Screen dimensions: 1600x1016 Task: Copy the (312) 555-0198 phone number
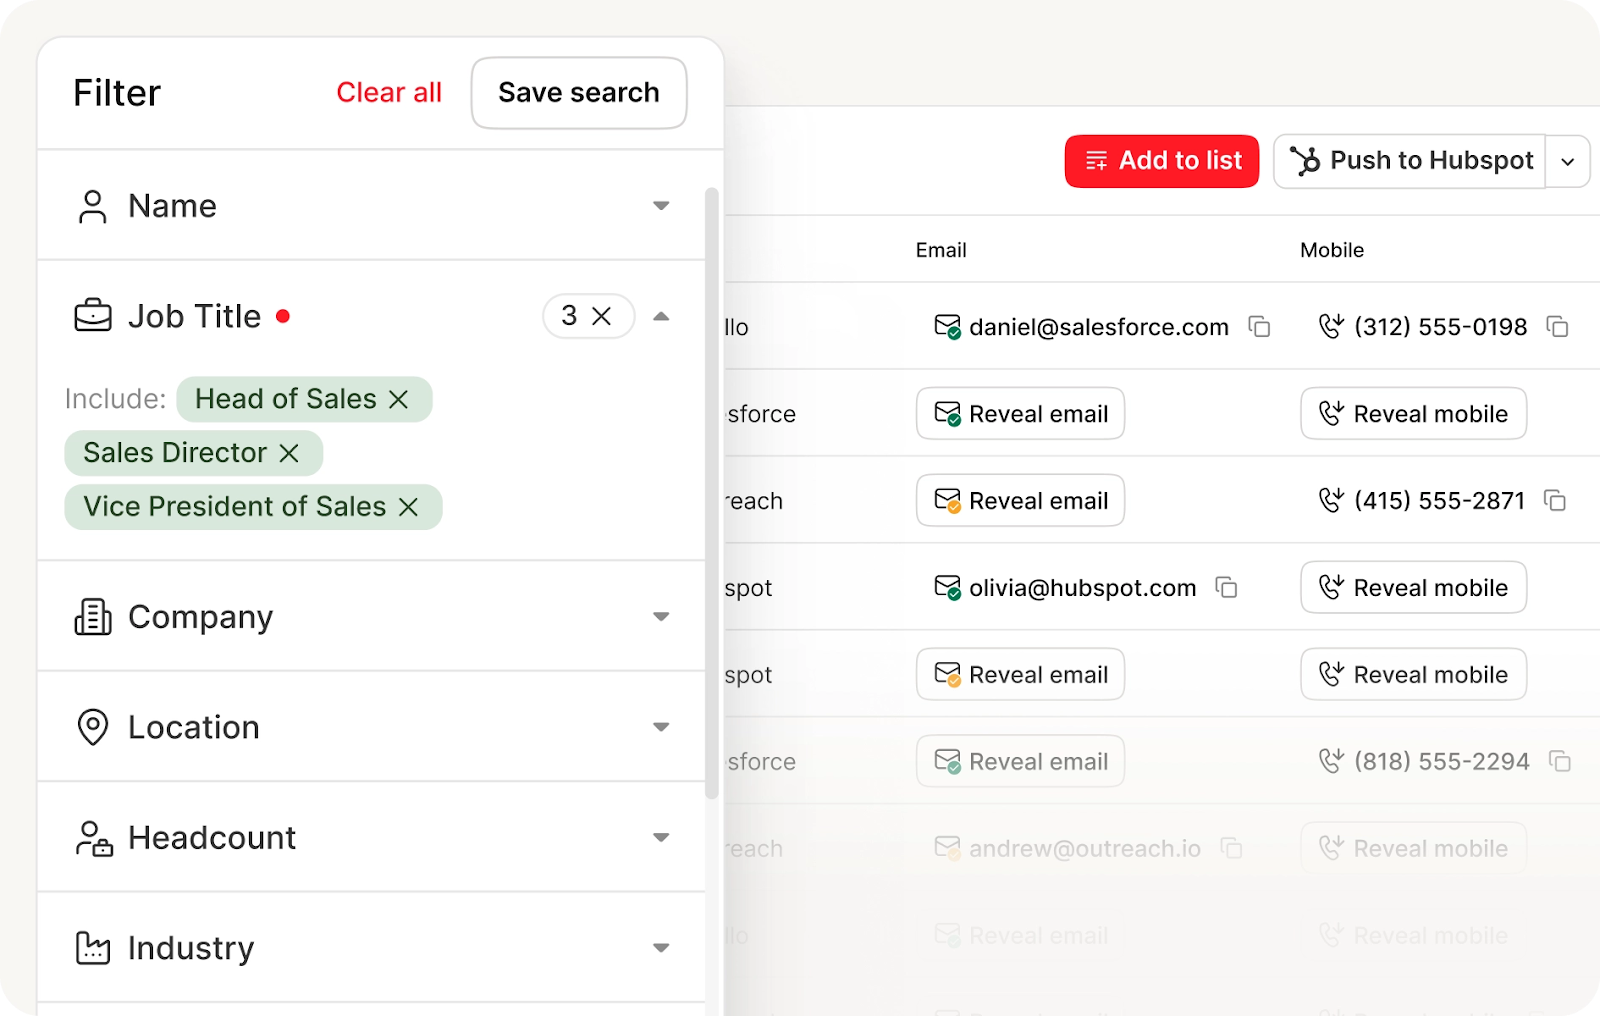tap(1558, 327)
